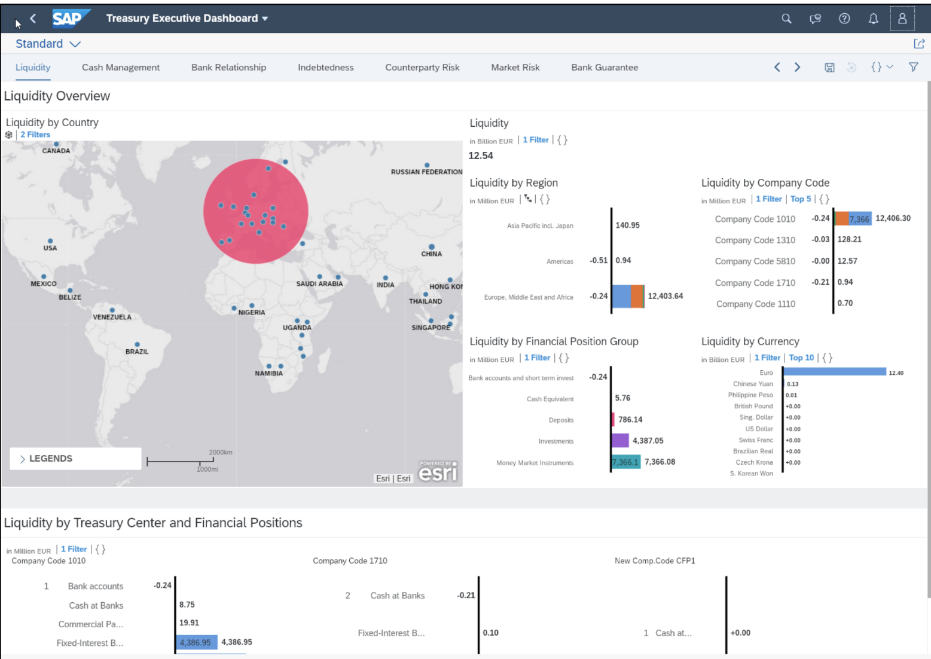This screenshot has width=931, height=659.
Task: Expand the Standard variant dropdown
Action: pyautogui.click(x=74, y=44)
